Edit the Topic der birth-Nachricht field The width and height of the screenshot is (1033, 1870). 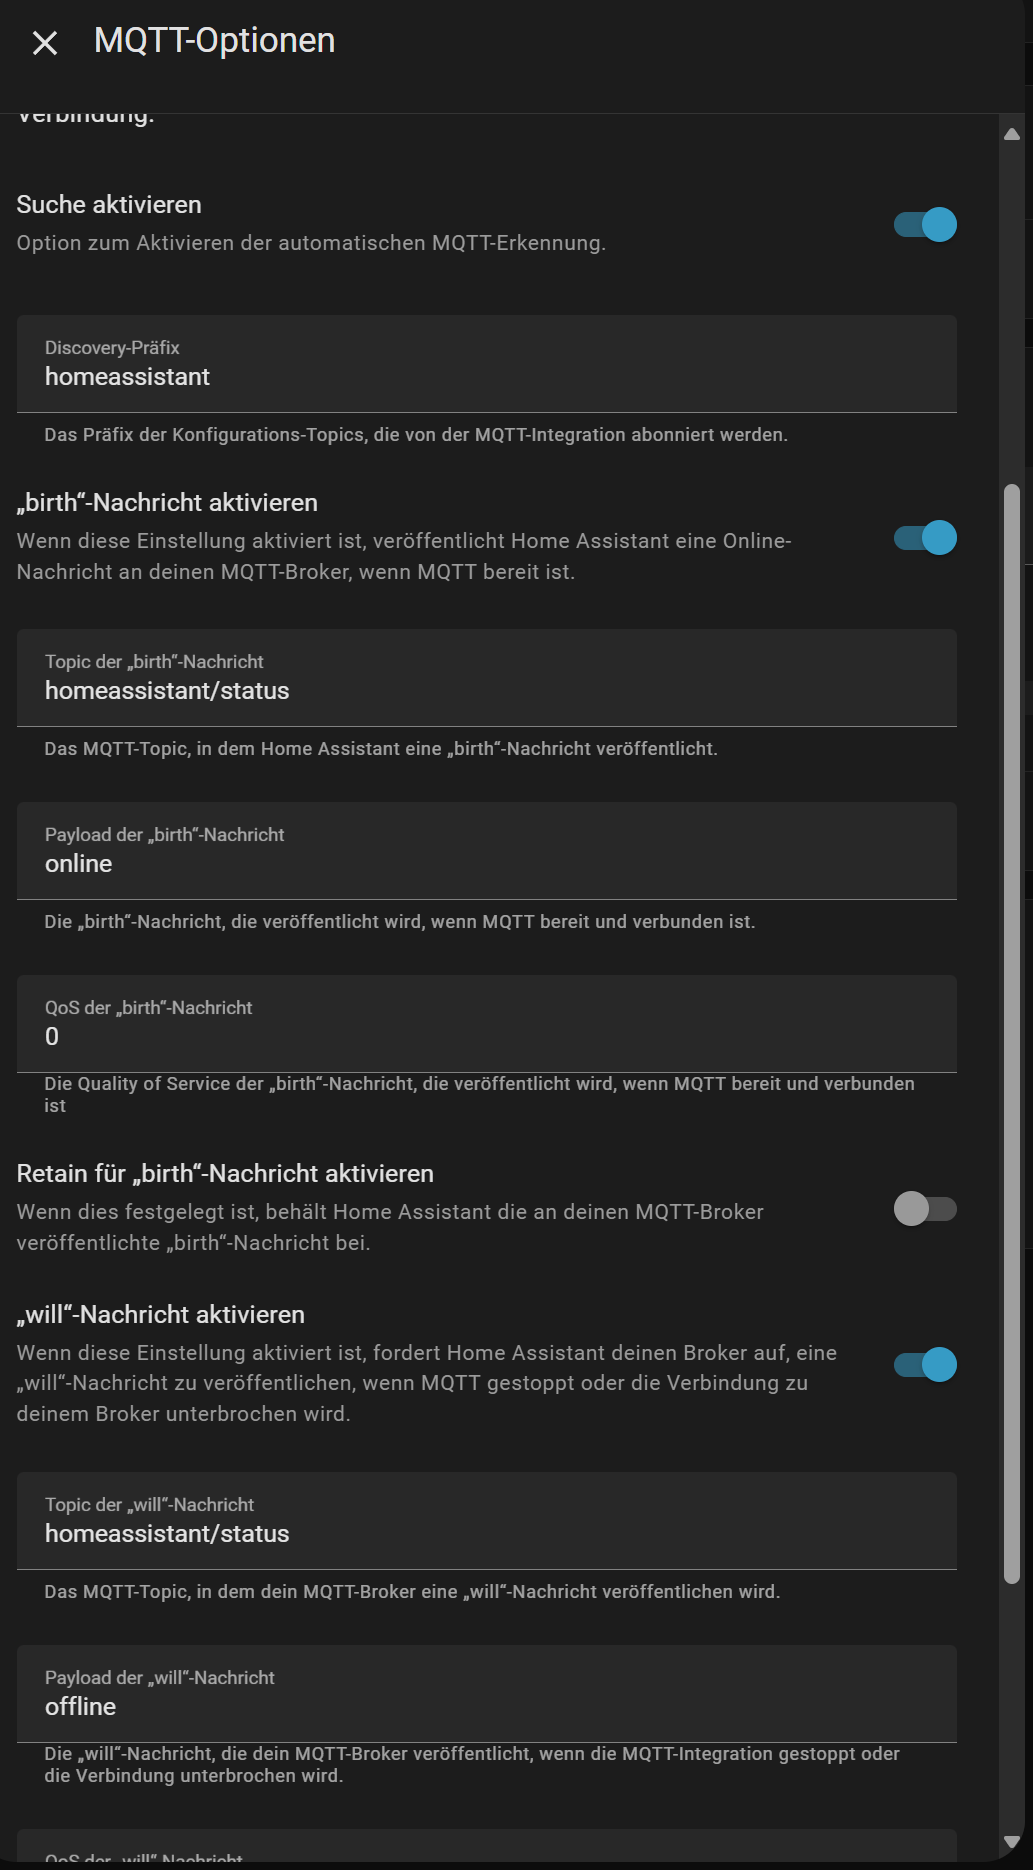[x=486, y=678]
